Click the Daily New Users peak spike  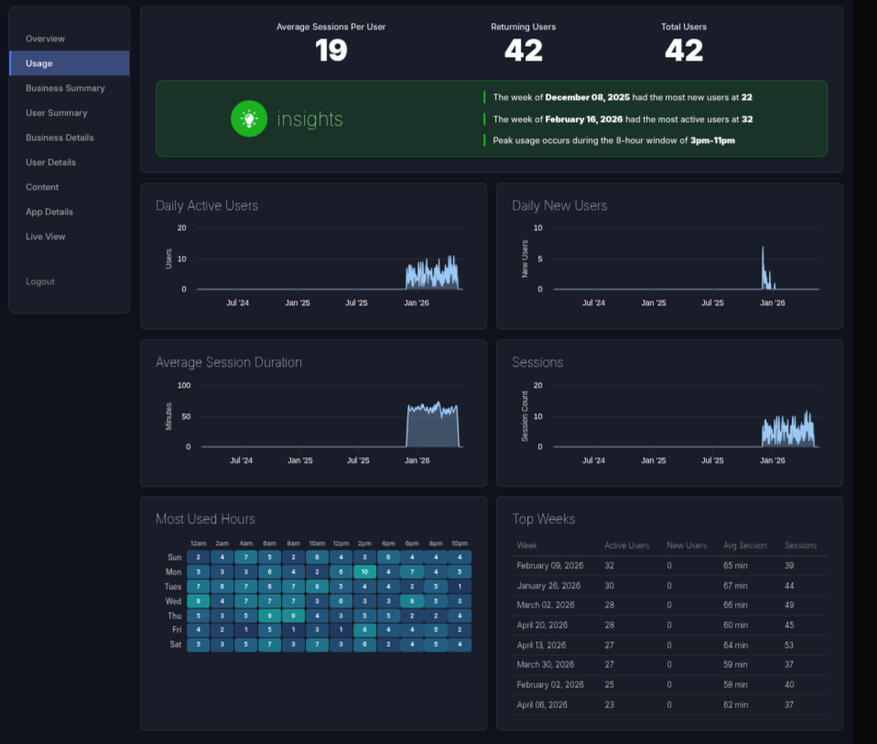(763, 267)
